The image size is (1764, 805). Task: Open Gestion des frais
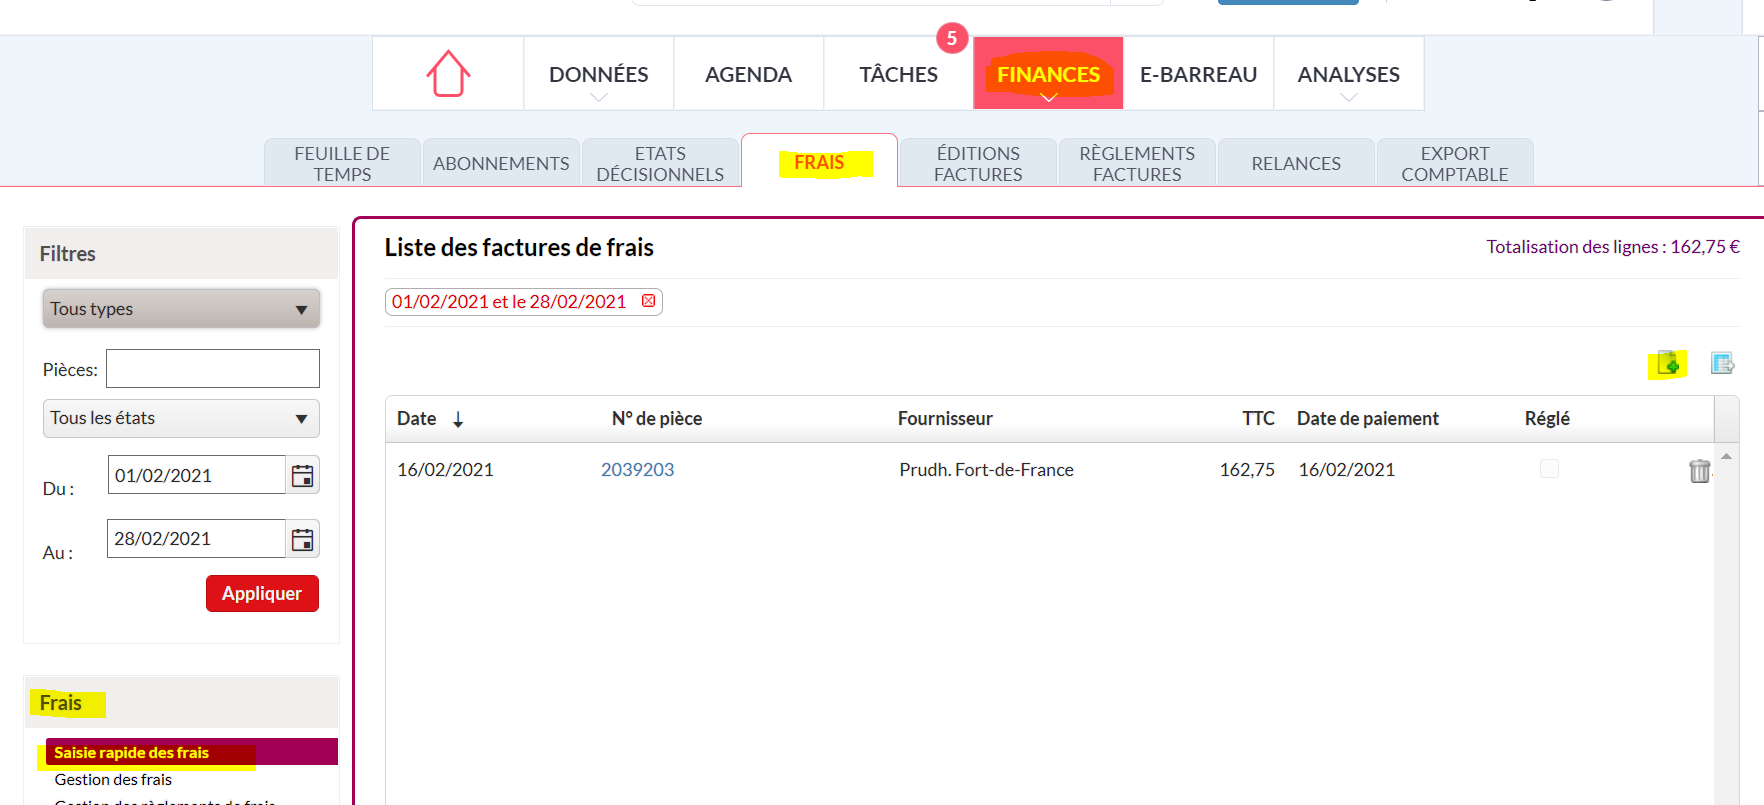[x=113, y=779]
